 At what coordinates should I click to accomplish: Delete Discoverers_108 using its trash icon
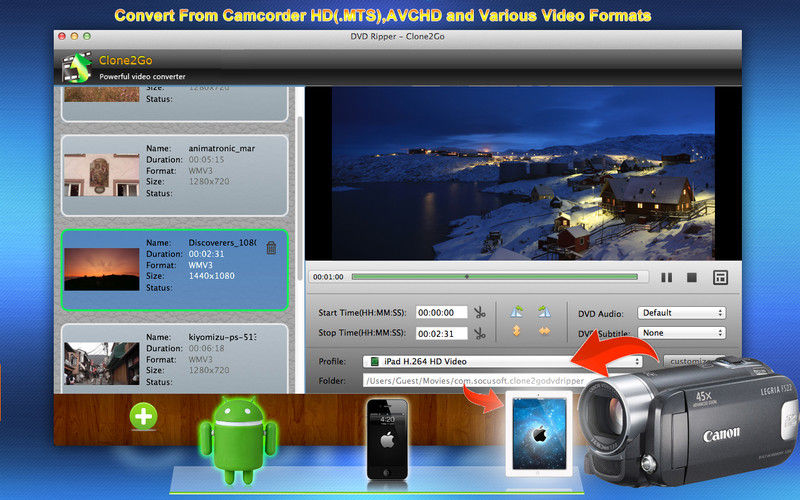[x=271, y=248]
